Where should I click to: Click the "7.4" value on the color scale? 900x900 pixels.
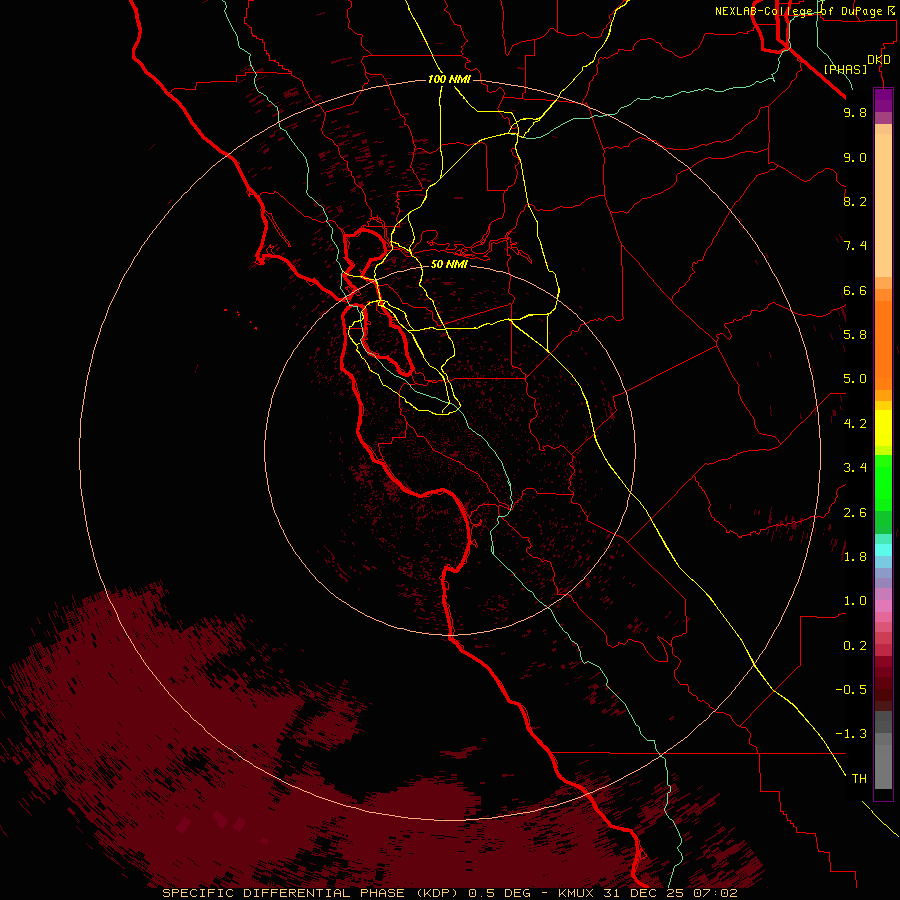pos(855,246)
